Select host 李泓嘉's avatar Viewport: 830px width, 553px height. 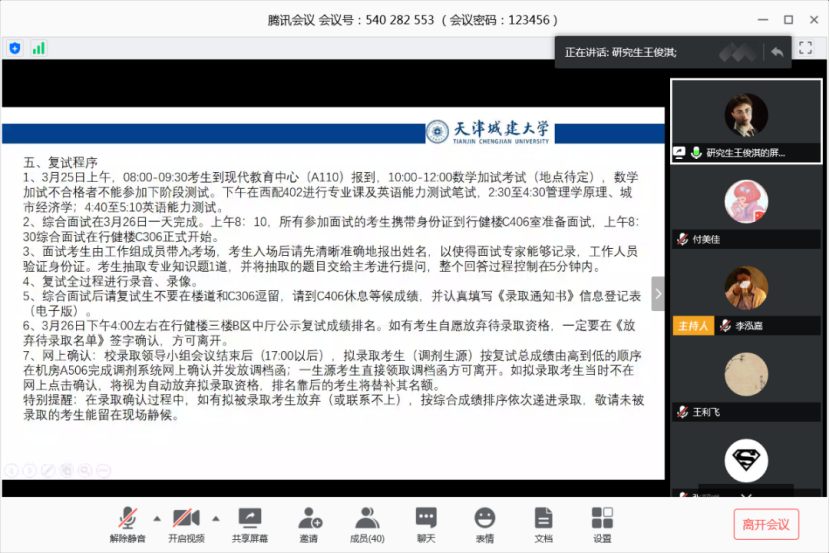click(746, 288)
